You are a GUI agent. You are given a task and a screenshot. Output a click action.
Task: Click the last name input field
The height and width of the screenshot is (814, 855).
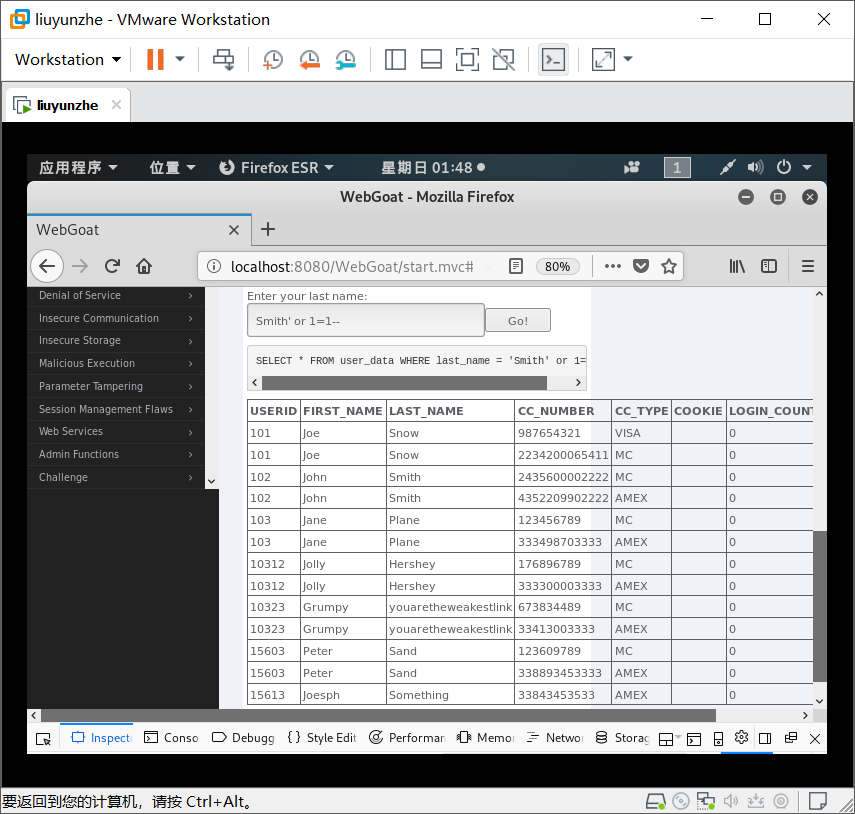point(366,321)
